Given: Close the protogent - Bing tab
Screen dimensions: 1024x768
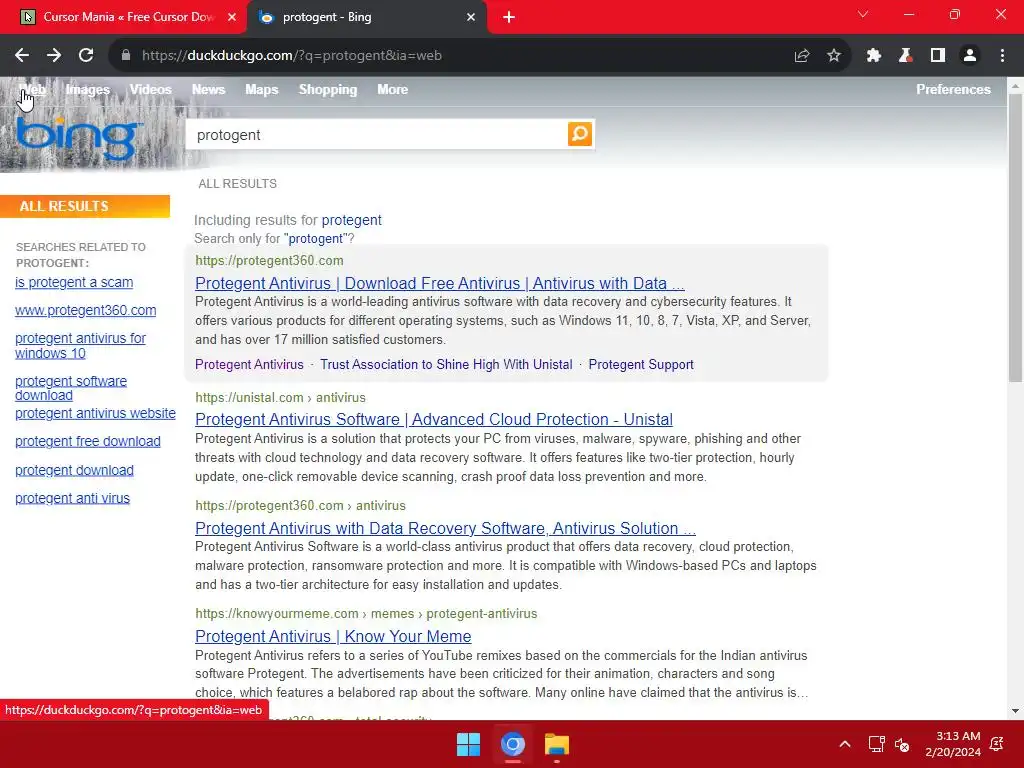Looking at the screenshot, I should click(x=471, y=17).
